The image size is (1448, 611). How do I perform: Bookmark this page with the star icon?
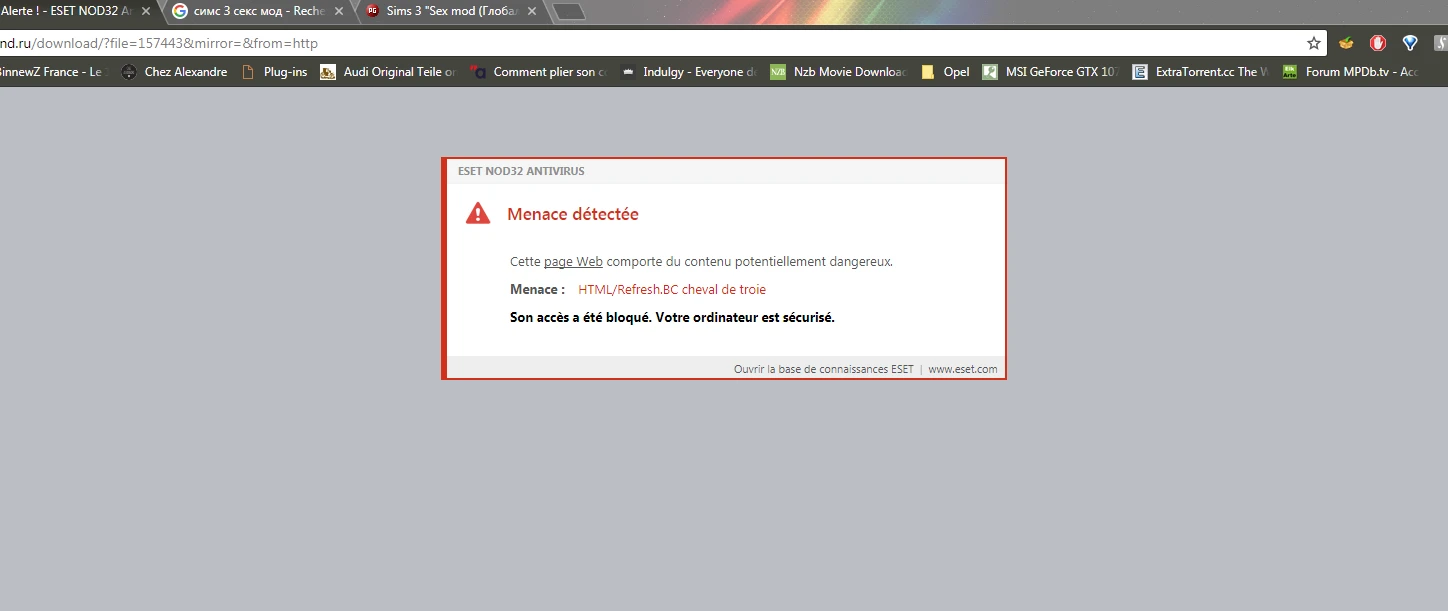(1314, 43)
